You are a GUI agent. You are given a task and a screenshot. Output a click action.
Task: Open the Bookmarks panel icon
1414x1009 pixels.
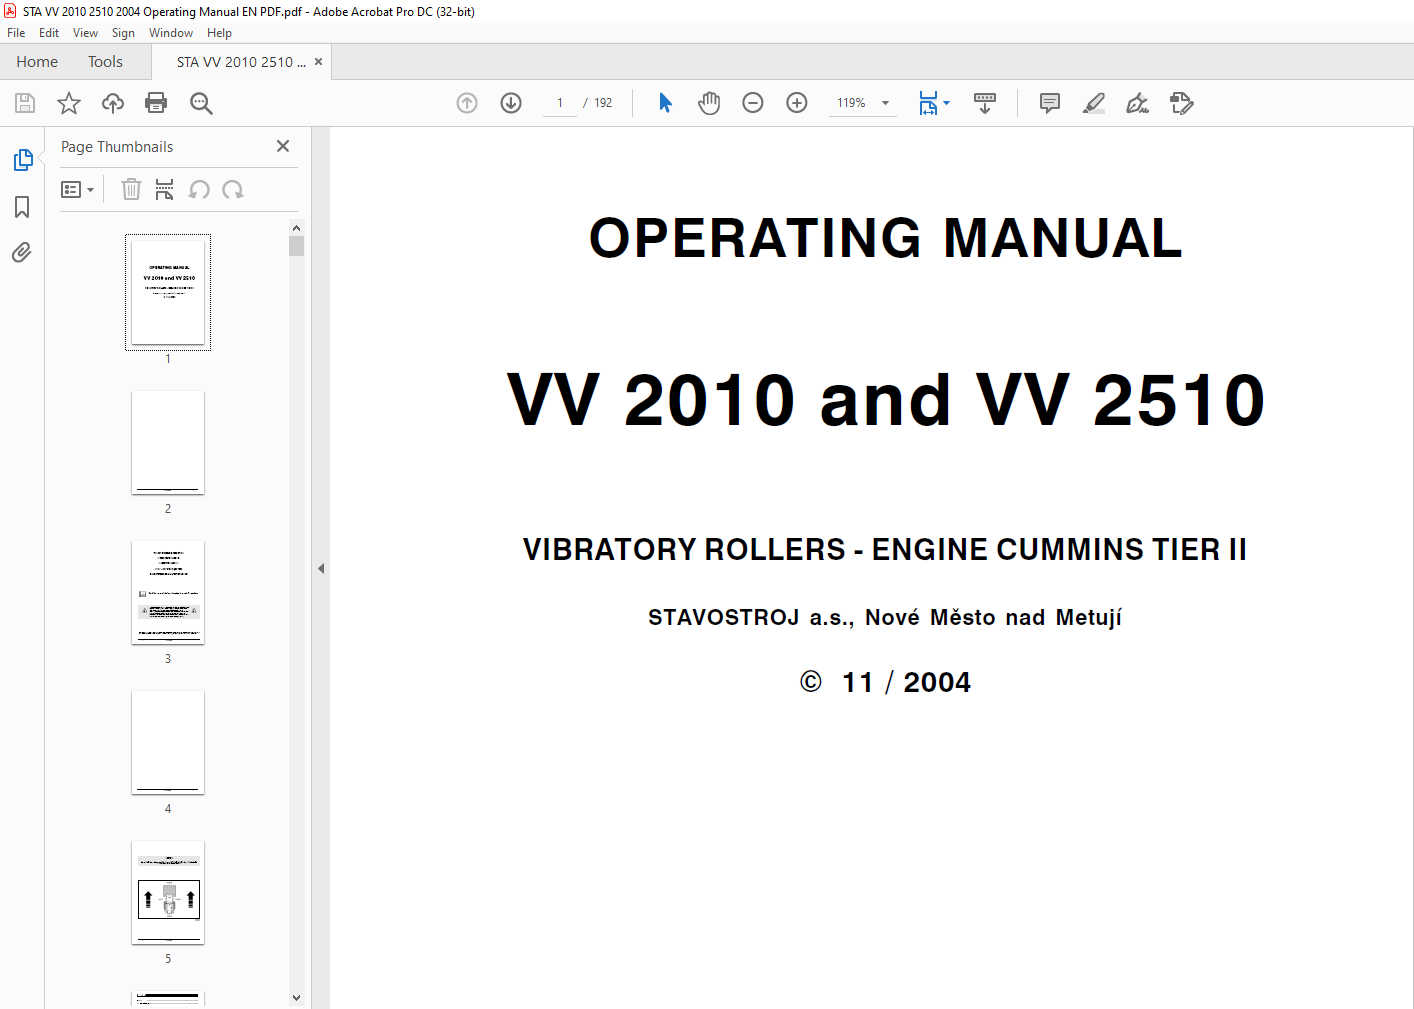[x=22, y=207]
